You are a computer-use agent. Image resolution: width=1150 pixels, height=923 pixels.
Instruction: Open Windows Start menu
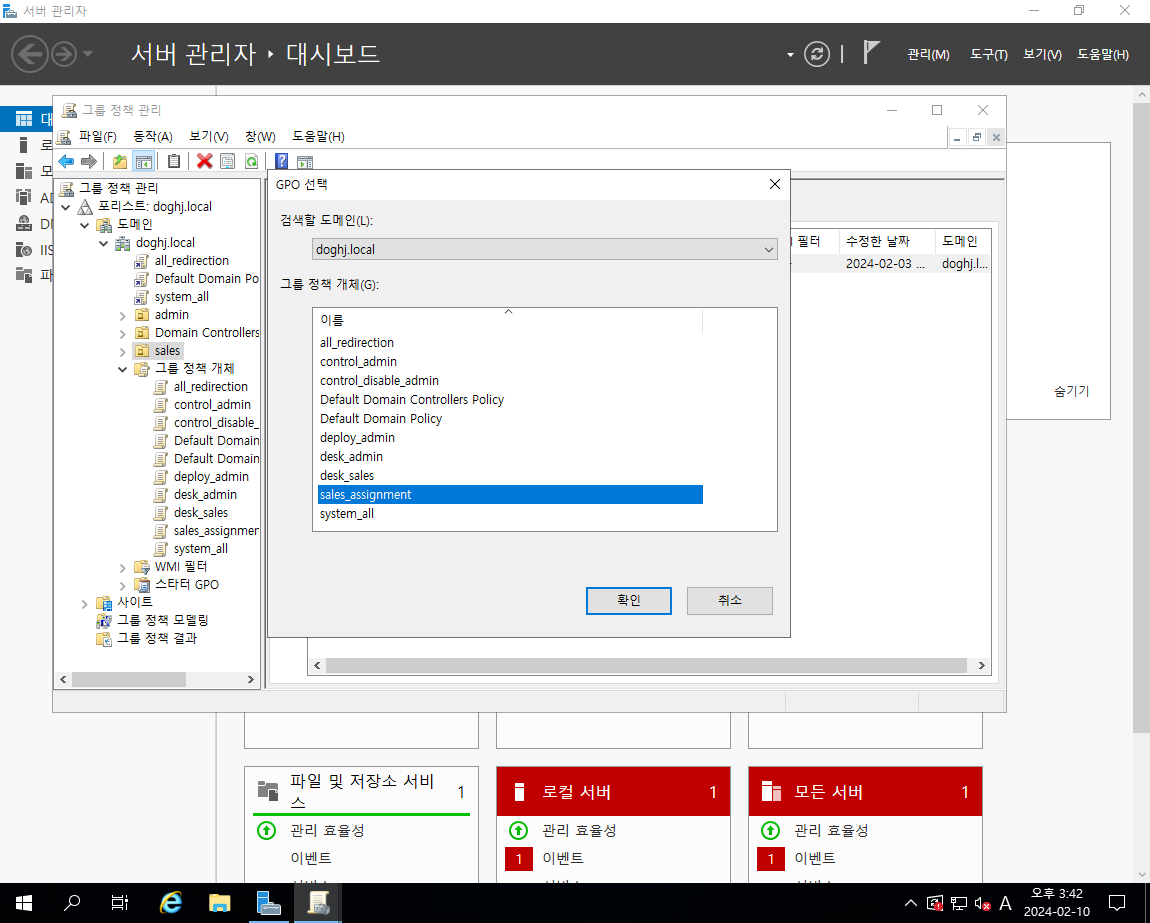click(23, 902)
